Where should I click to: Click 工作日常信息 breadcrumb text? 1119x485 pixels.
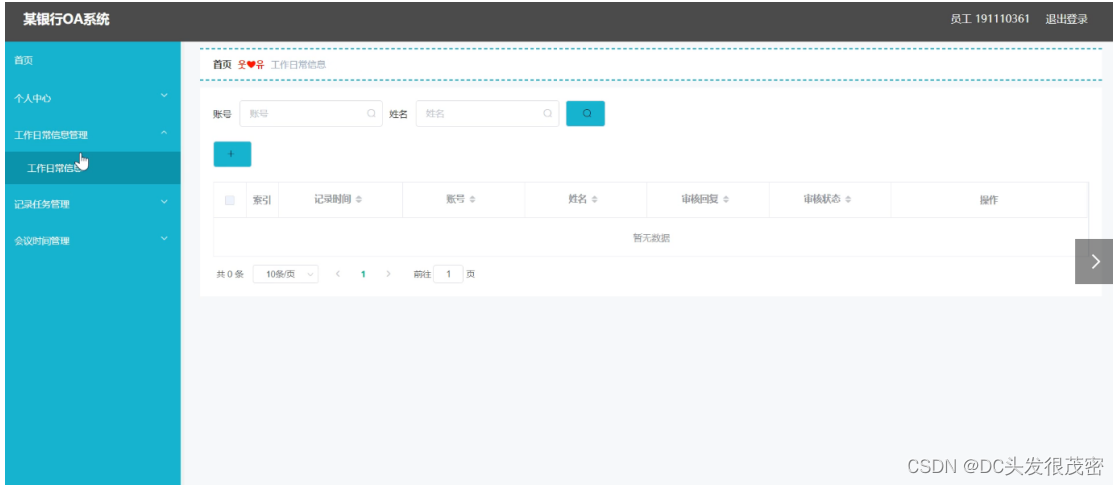pyautogui.click(x=298, y=64)
